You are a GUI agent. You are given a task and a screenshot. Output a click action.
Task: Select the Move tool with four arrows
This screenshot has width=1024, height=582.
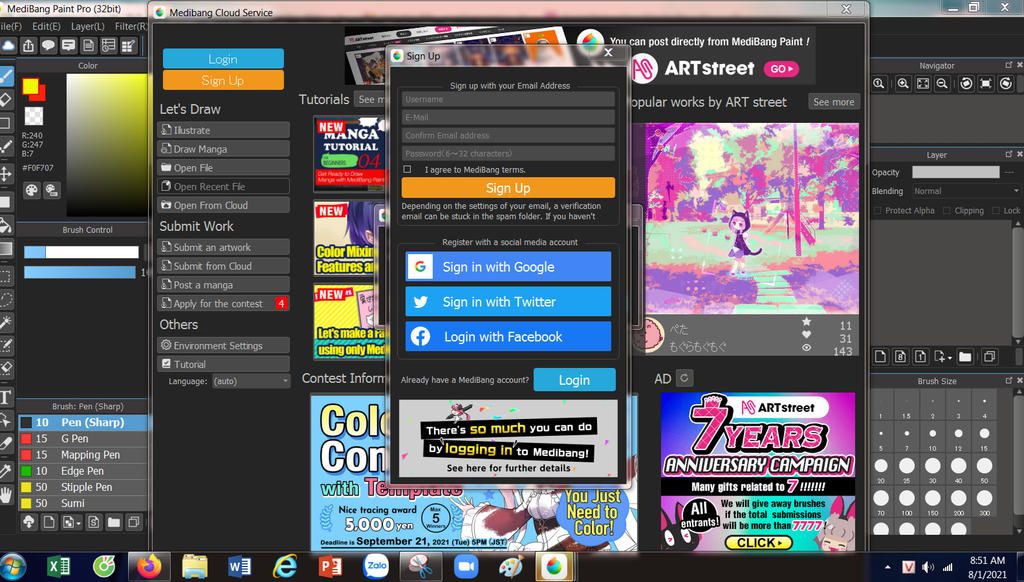(x=5, y=173)
